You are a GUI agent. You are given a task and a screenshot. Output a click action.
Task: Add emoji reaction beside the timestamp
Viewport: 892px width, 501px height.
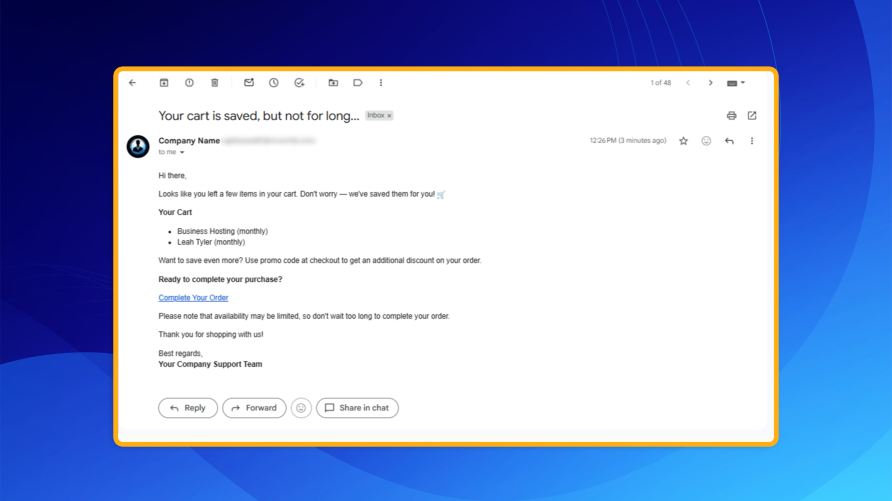pos(706,141)
